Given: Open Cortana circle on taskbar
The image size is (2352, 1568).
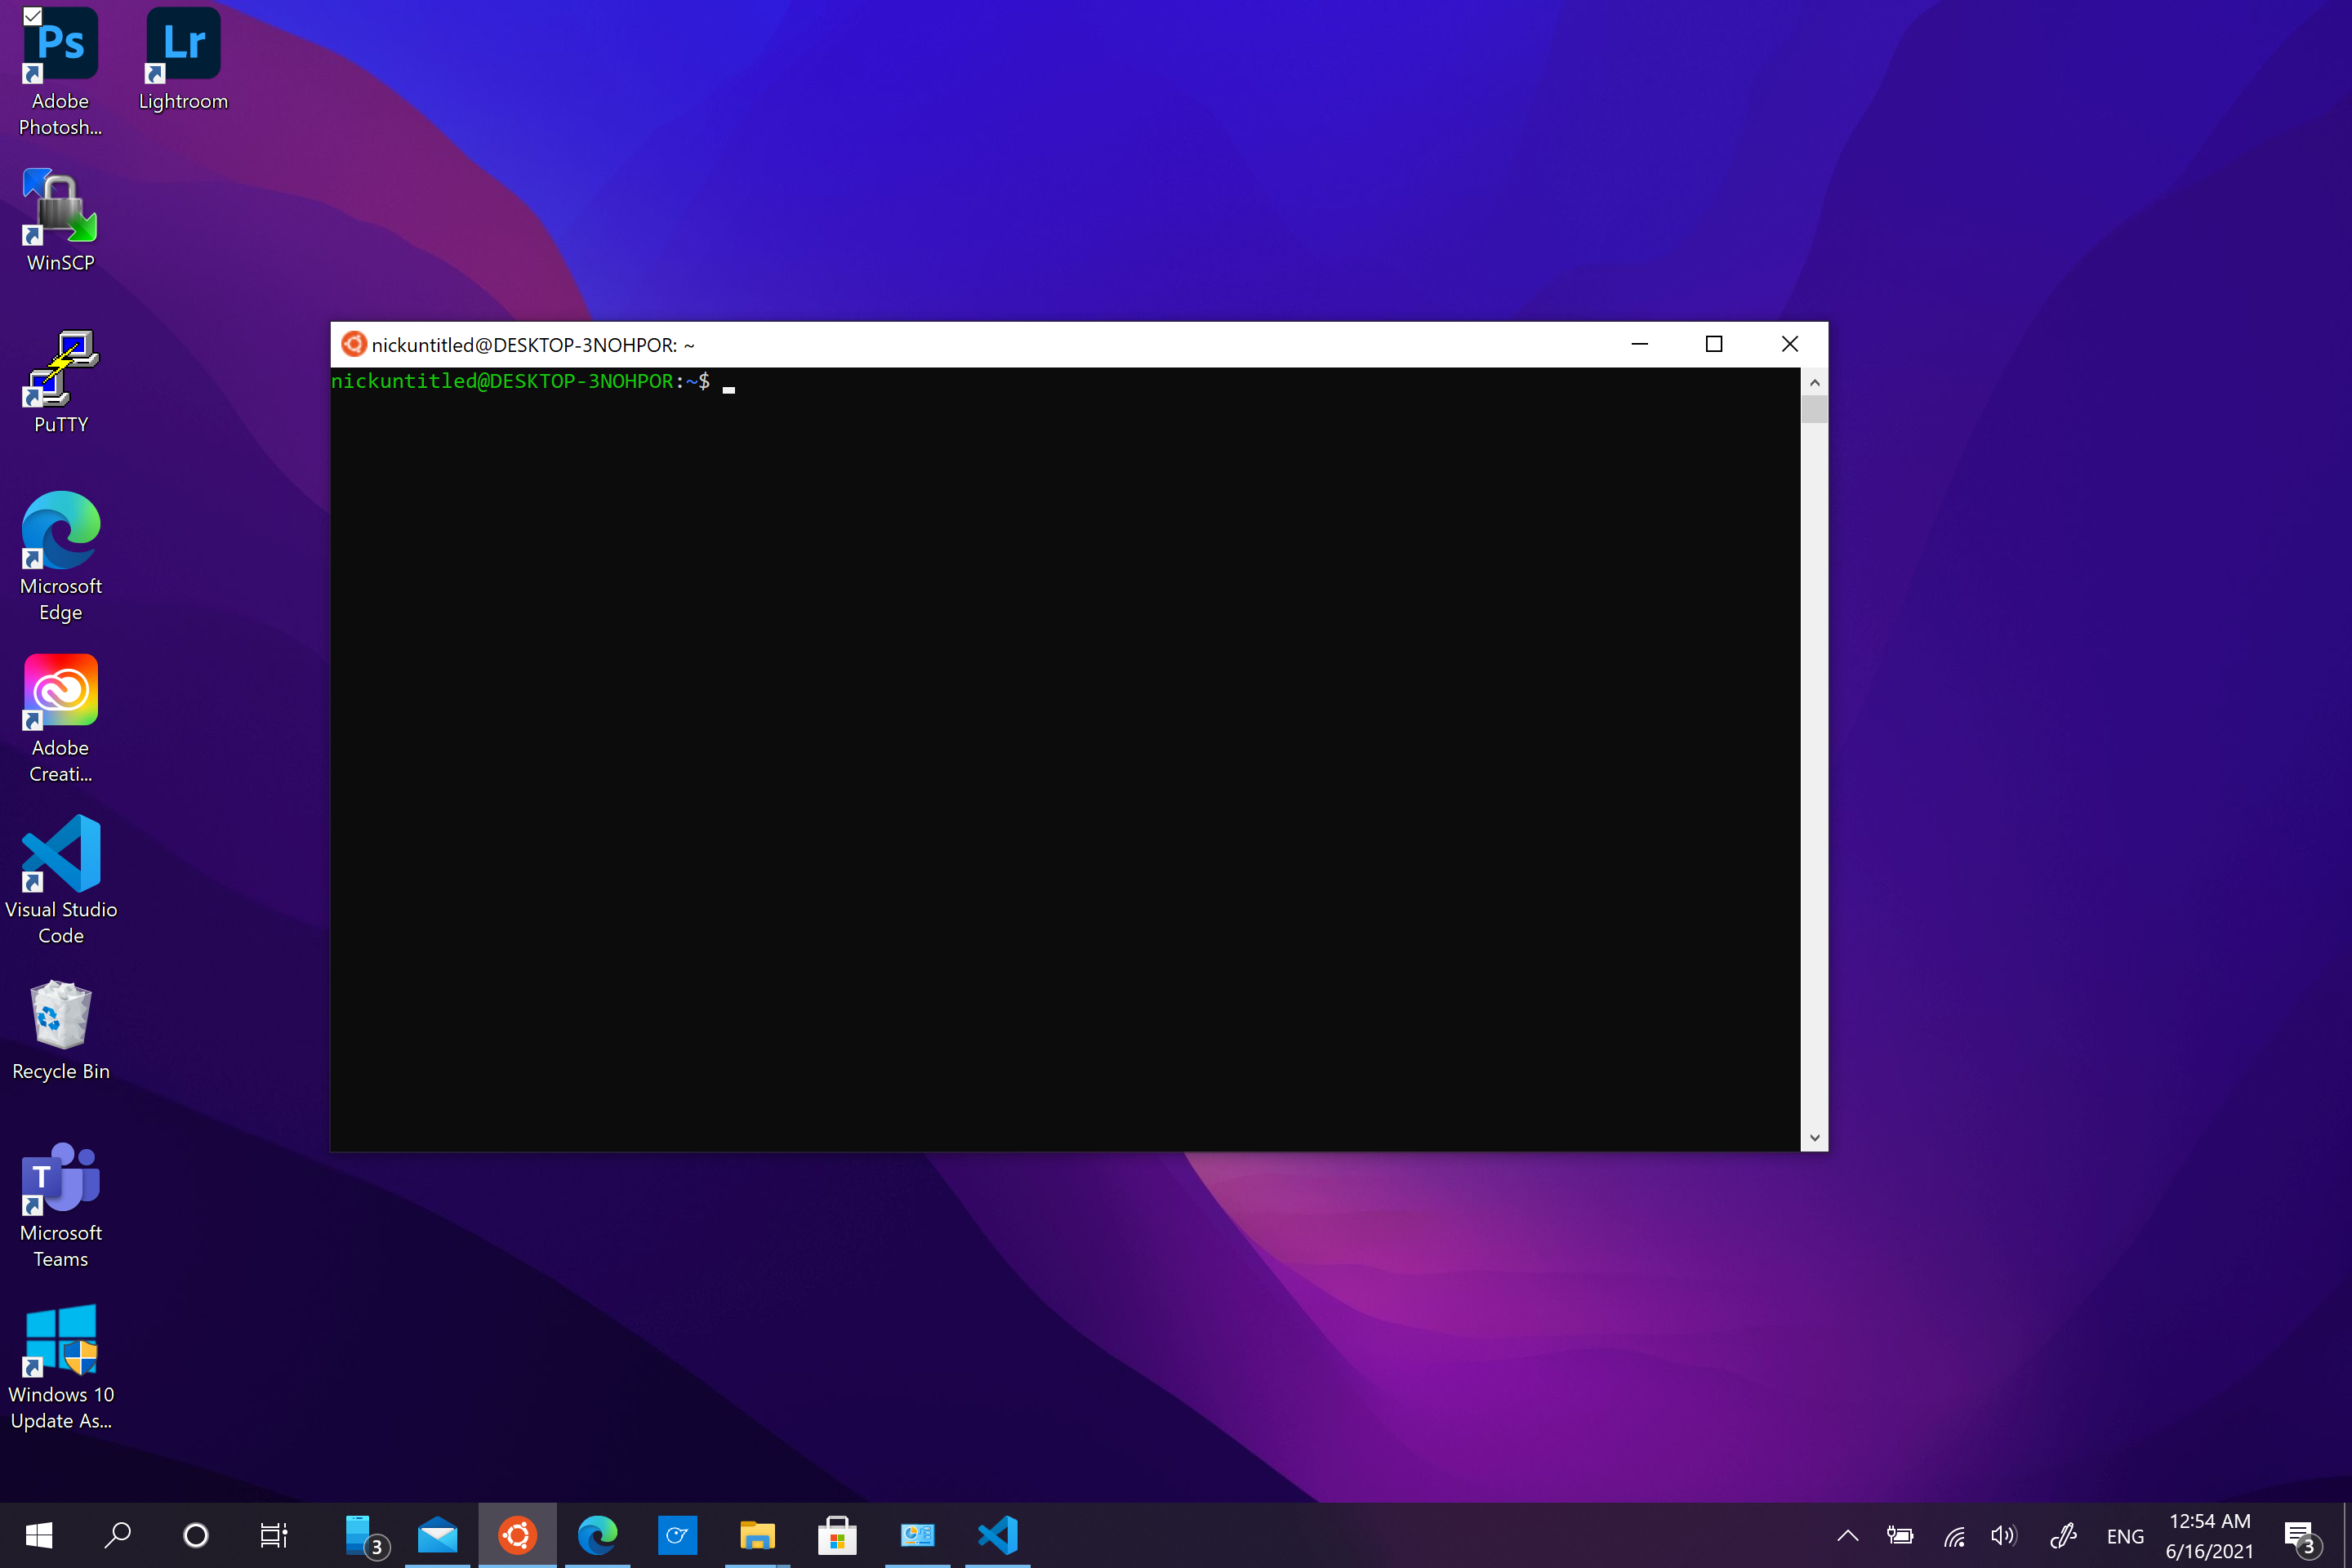Looking at the screenshot, I should point(196,1535).
